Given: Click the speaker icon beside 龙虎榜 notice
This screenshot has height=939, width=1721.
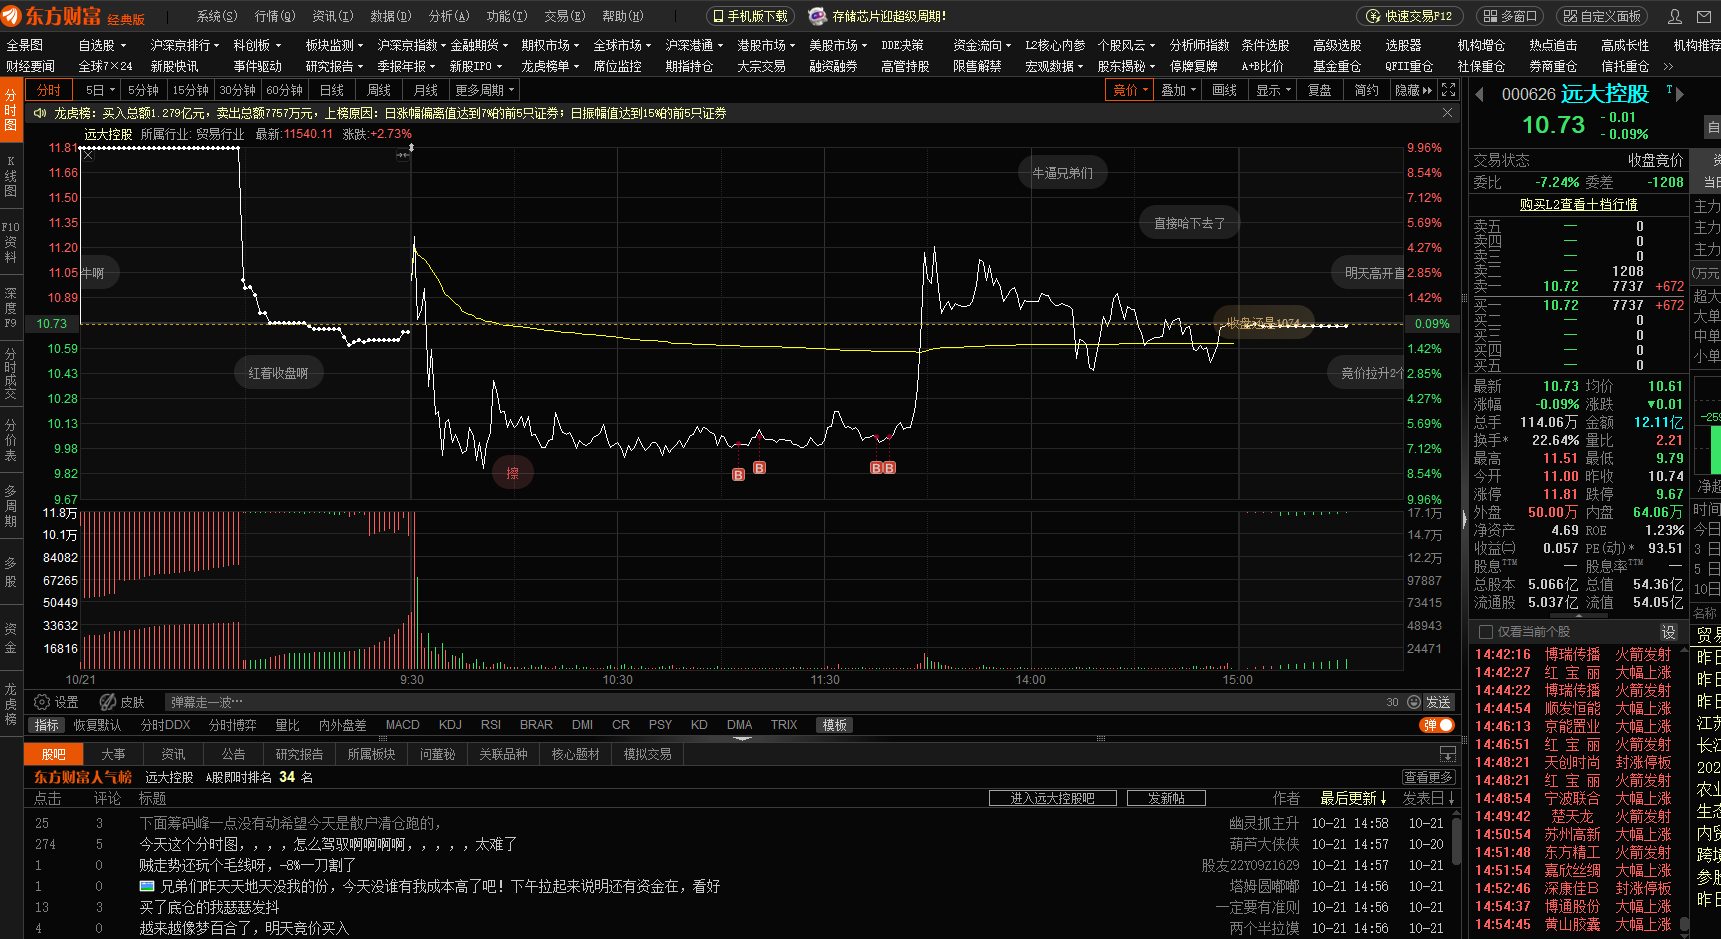Looking at the screenshot, I should pyautogui.click(x=40, y=113).
